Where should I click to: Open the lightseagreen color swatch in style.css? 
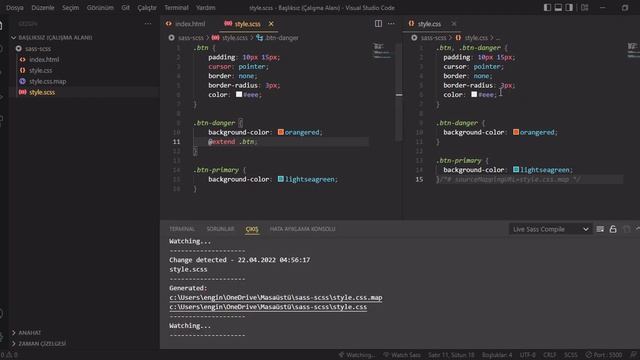point(516,169)
